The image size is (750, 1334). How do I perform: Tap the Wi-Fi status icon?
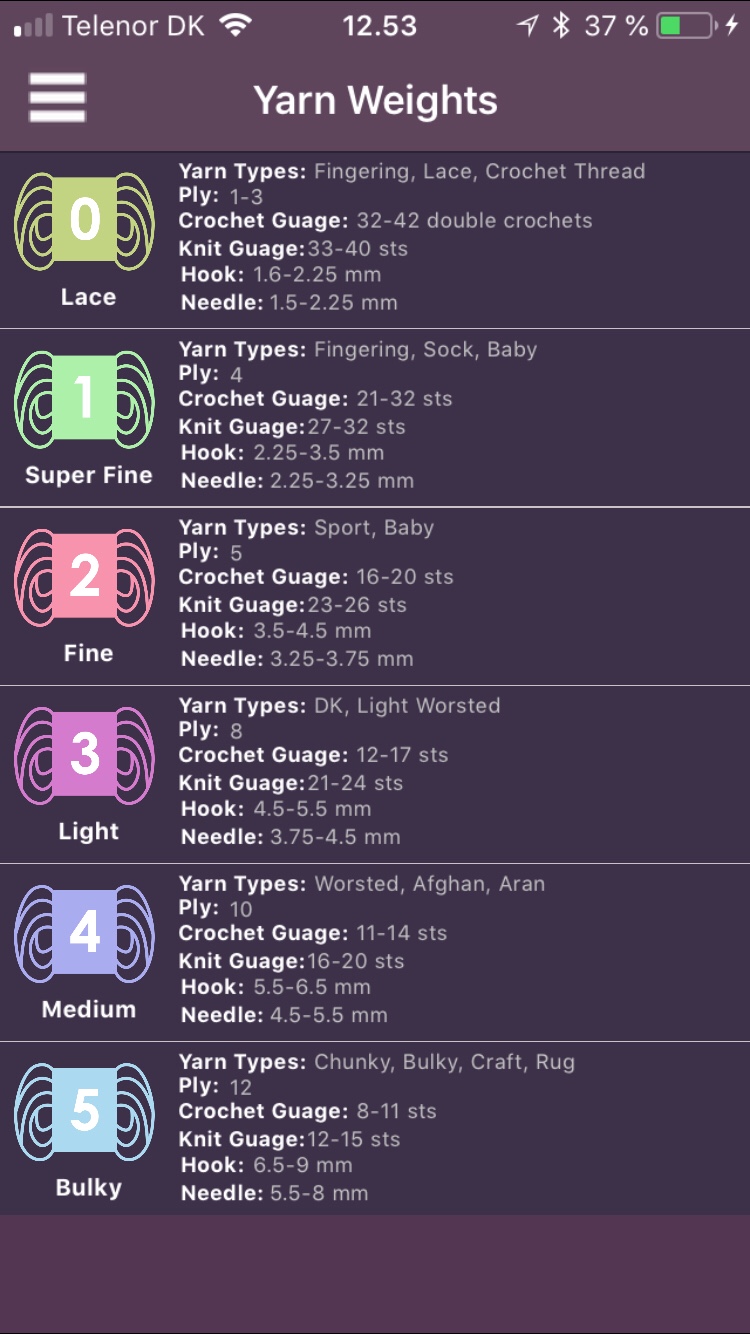pos(236,26)
